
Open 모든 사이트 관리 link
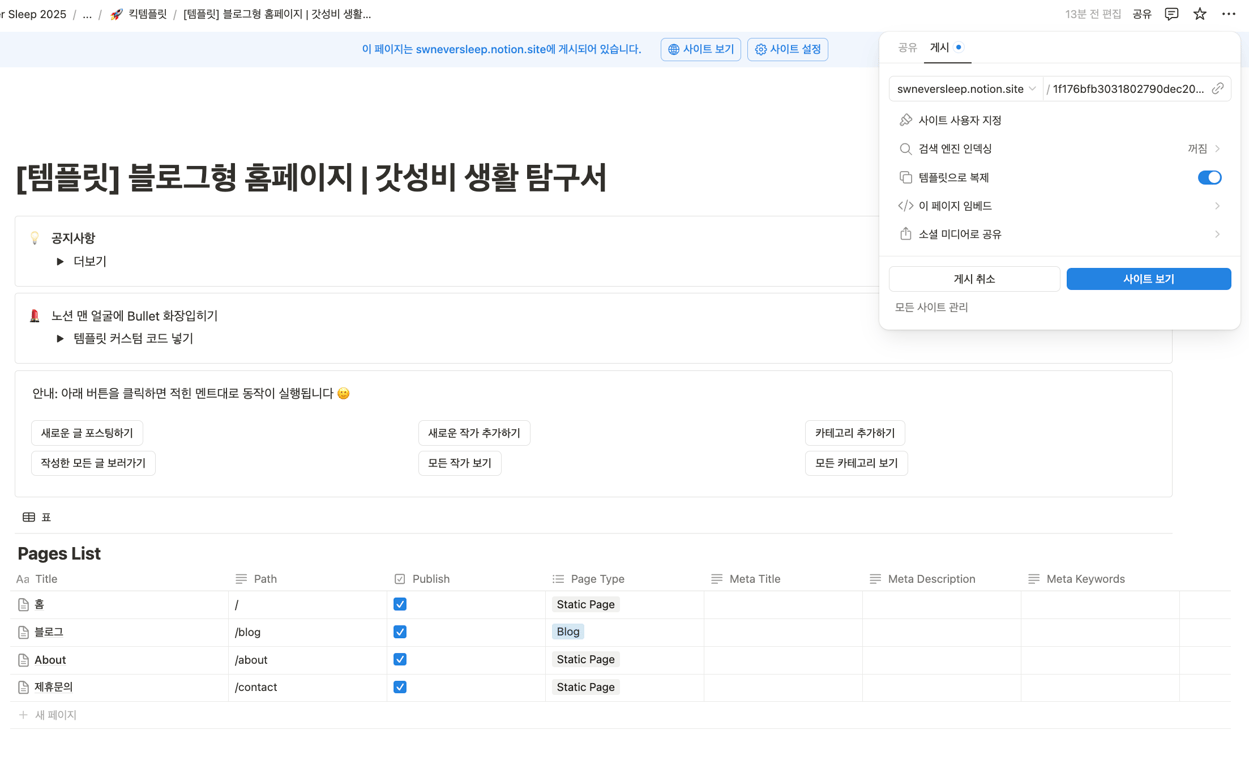click(931, 308)
